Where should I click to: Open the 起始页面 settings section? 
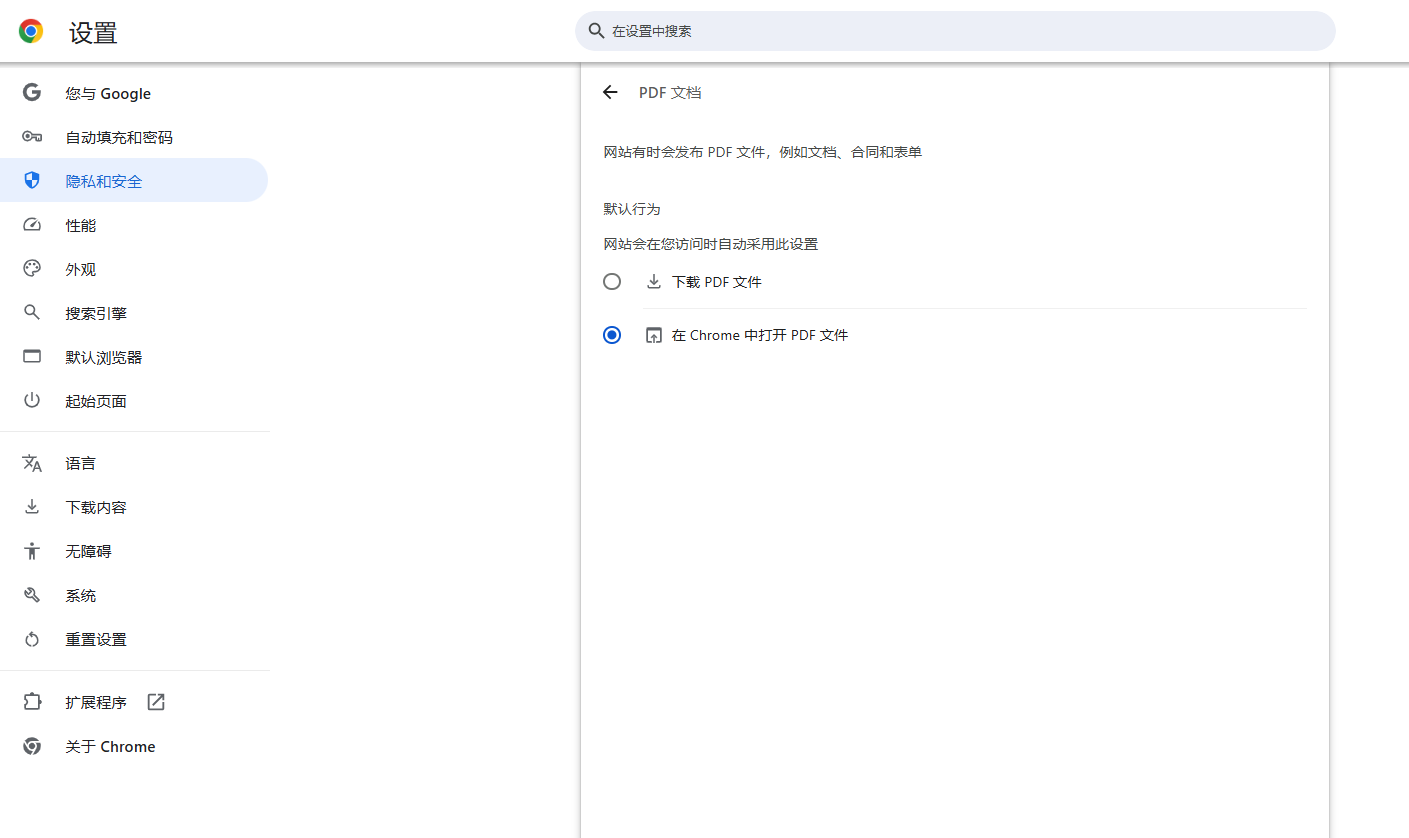(x=134, y=401)
